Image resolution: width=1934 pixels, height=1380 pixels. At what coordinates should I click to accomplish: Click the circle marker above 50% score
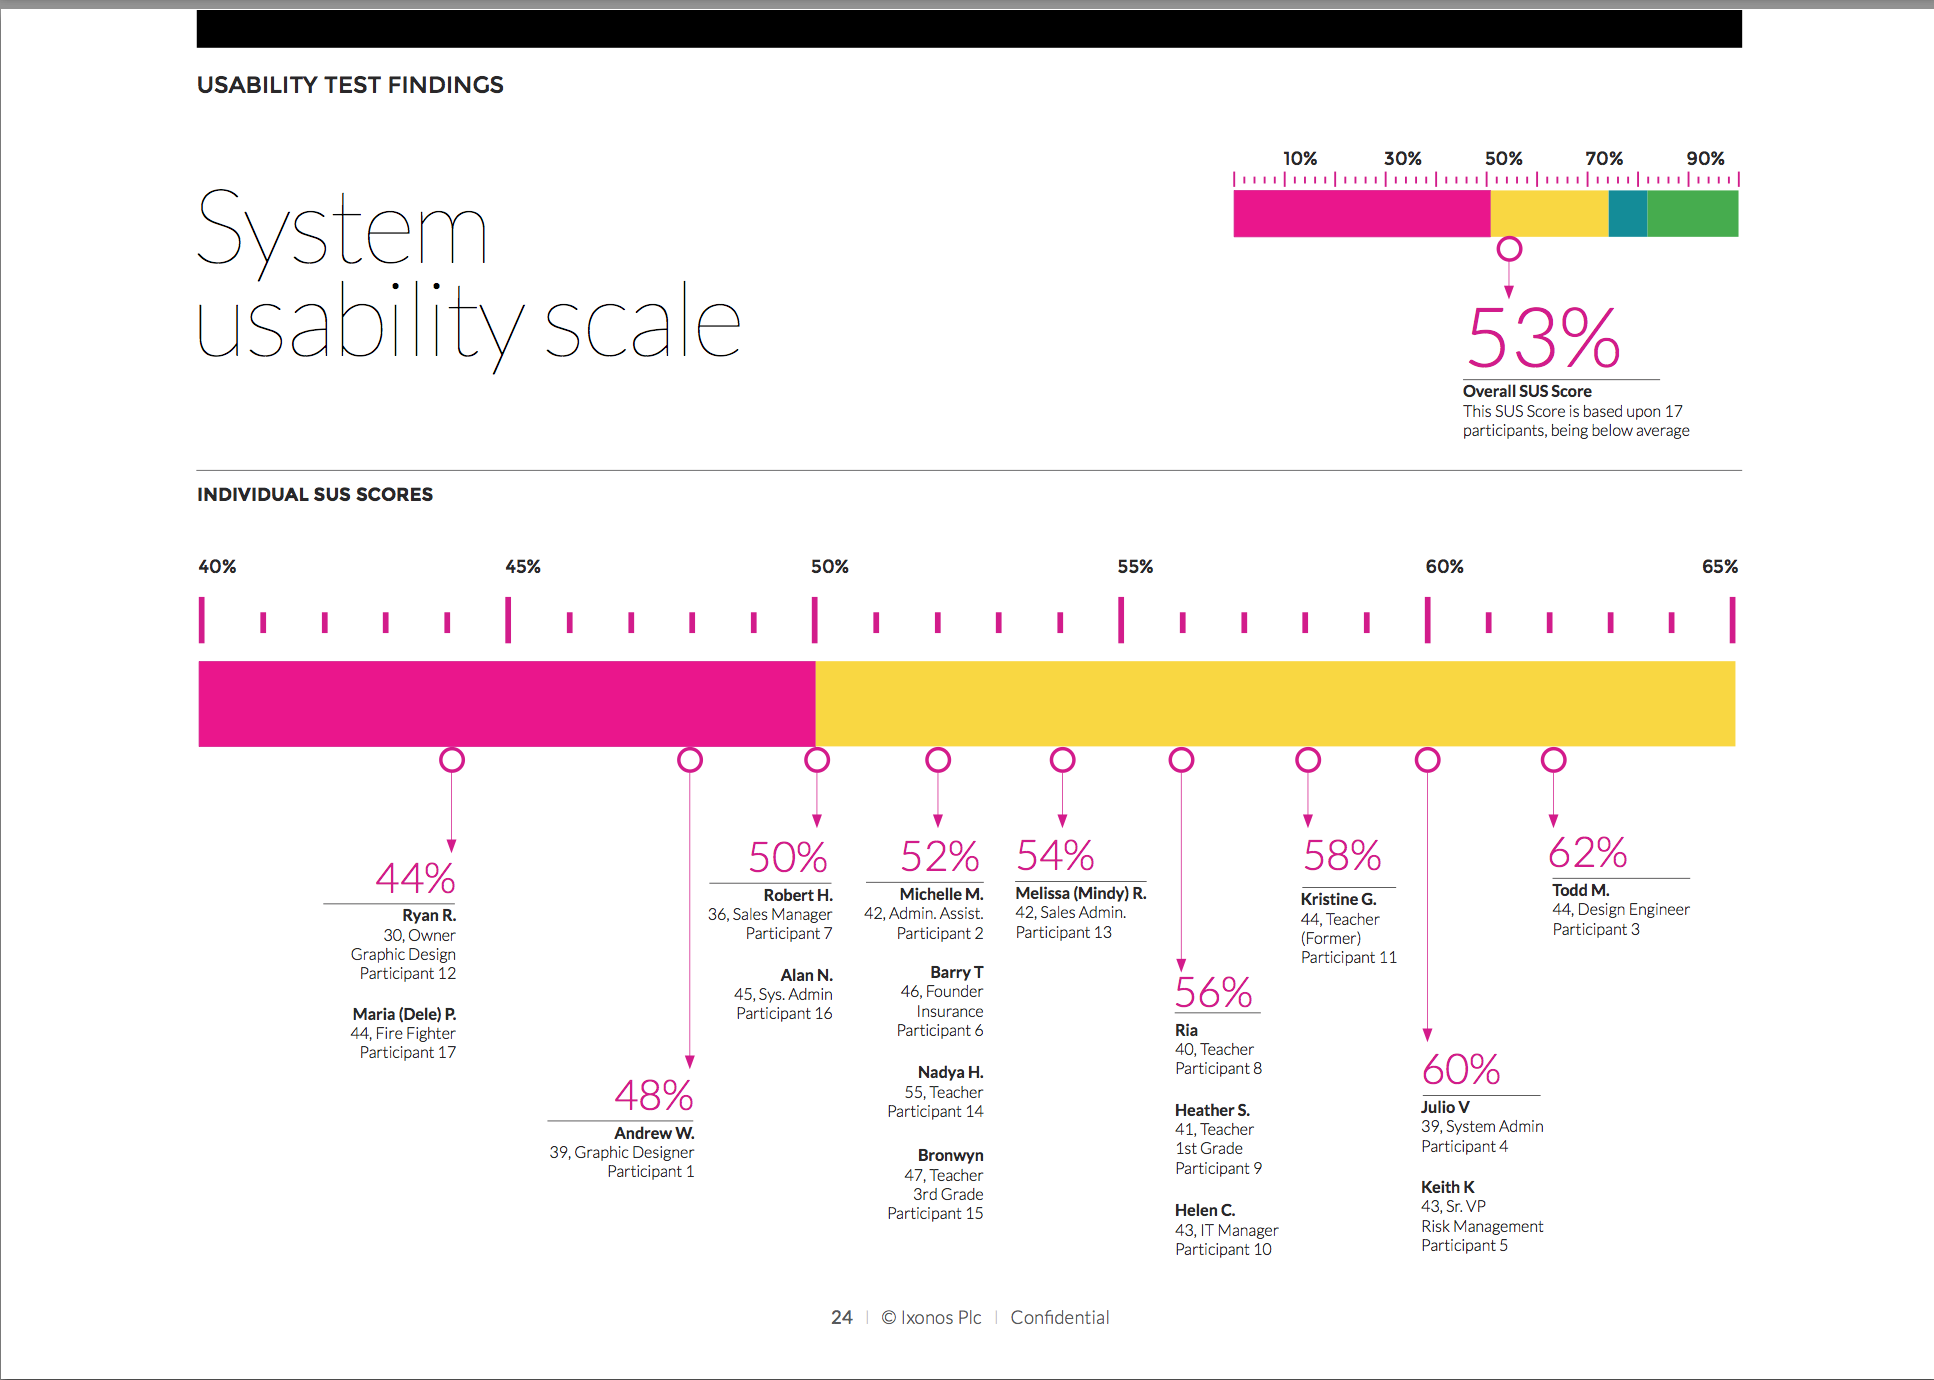tap(817, 760)
